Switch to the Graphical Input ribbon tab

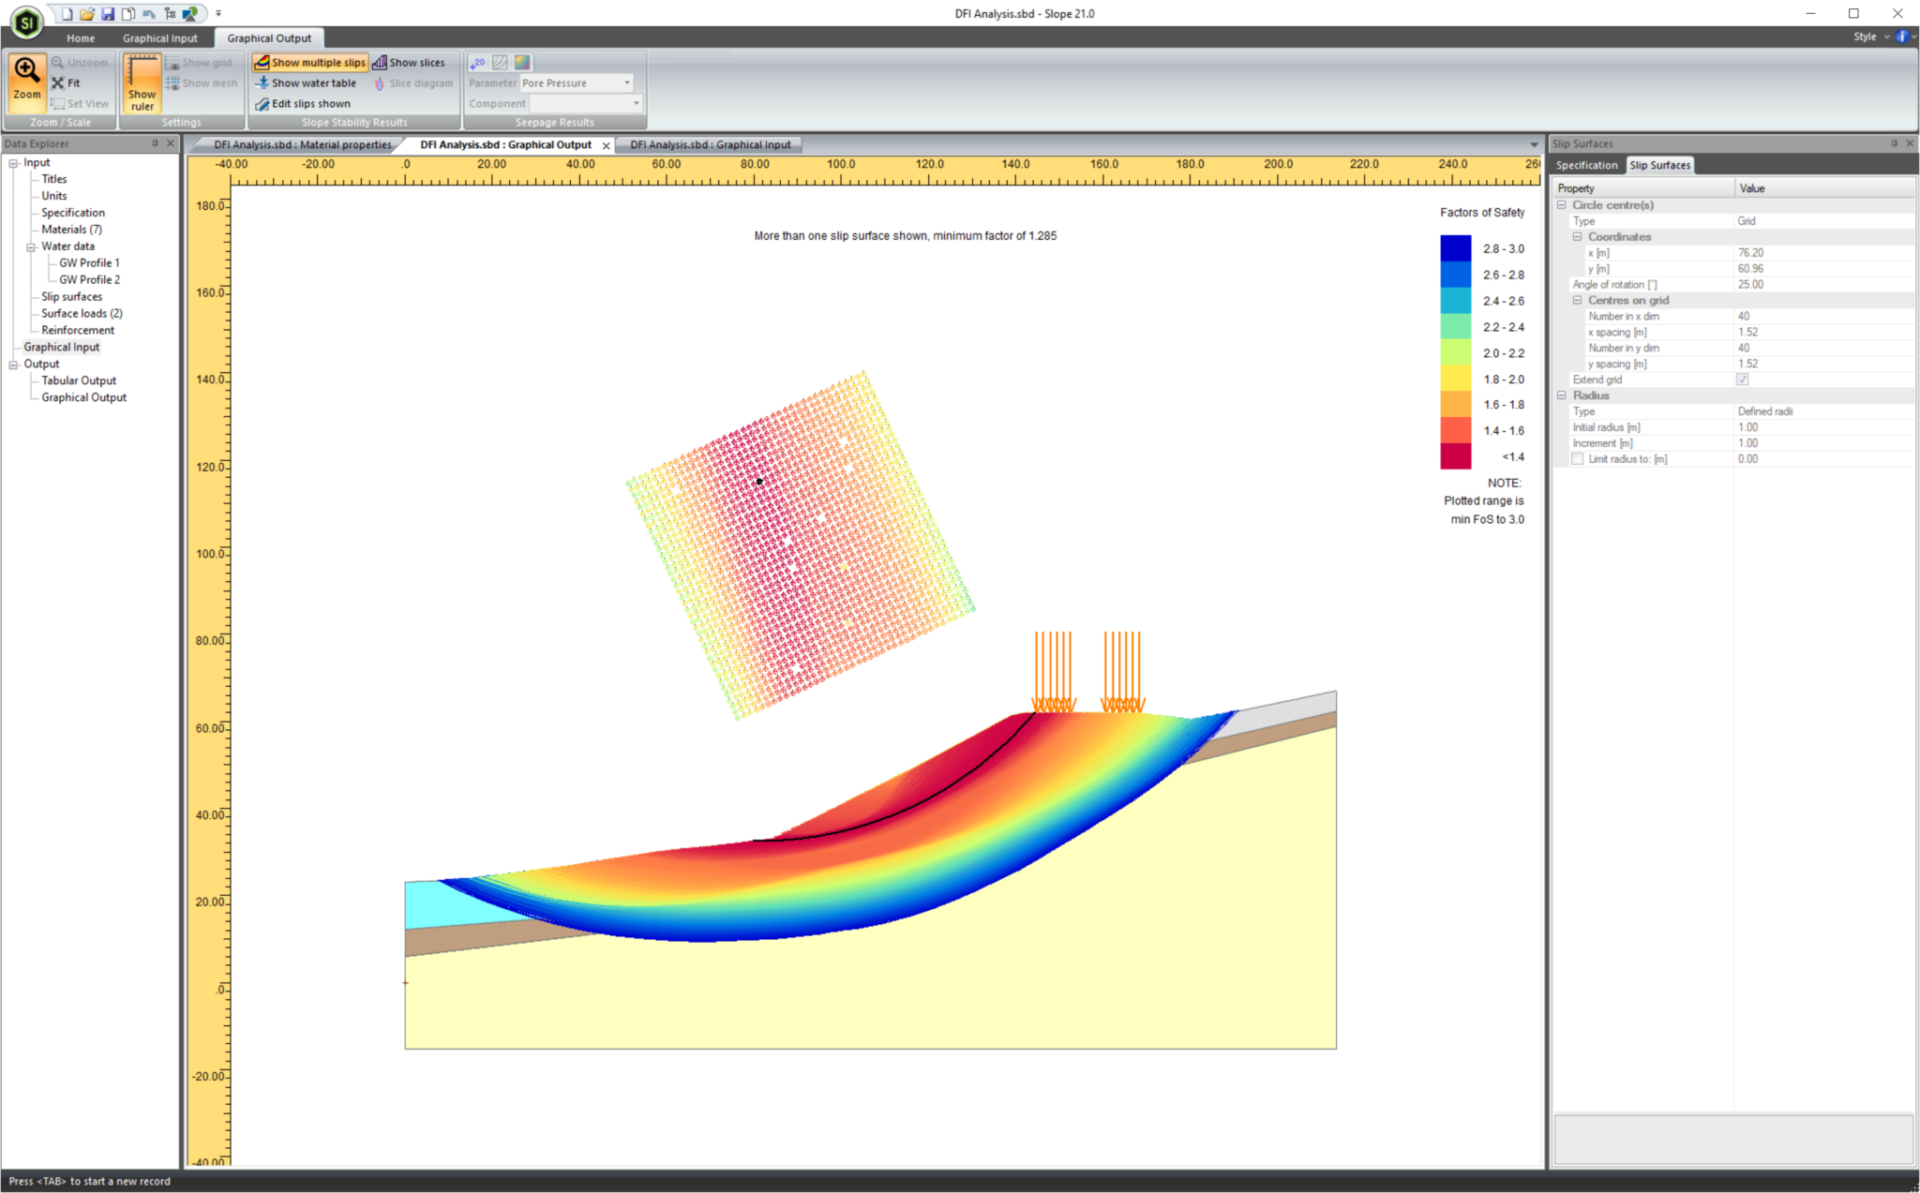[x=160, y=37]
